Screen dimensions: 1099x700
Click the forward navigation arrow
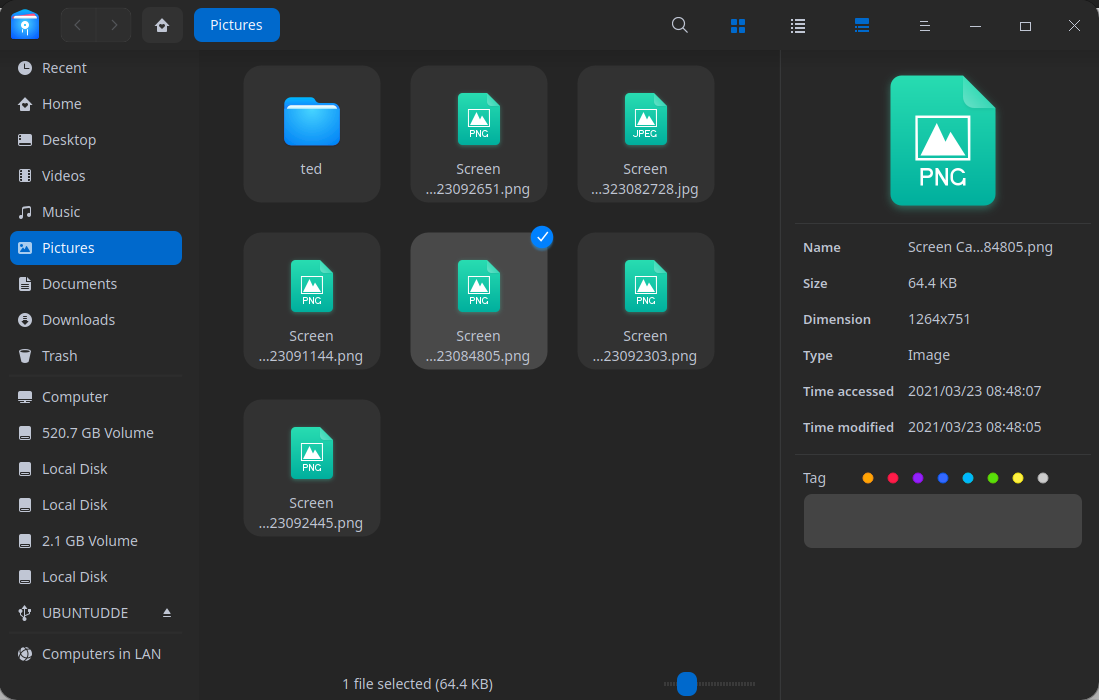point(114,25)
